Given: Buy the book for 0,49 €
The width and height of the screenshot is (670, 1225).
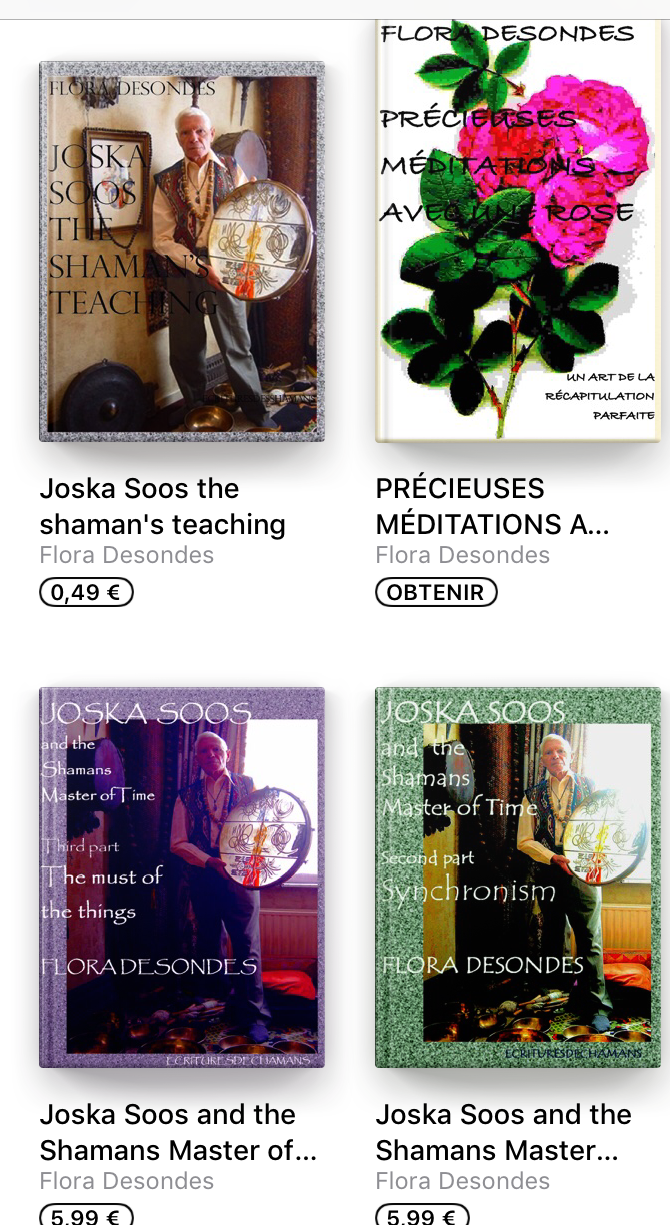Looking at the screenshot, I should pyautogui.click(x=86, y=592).
